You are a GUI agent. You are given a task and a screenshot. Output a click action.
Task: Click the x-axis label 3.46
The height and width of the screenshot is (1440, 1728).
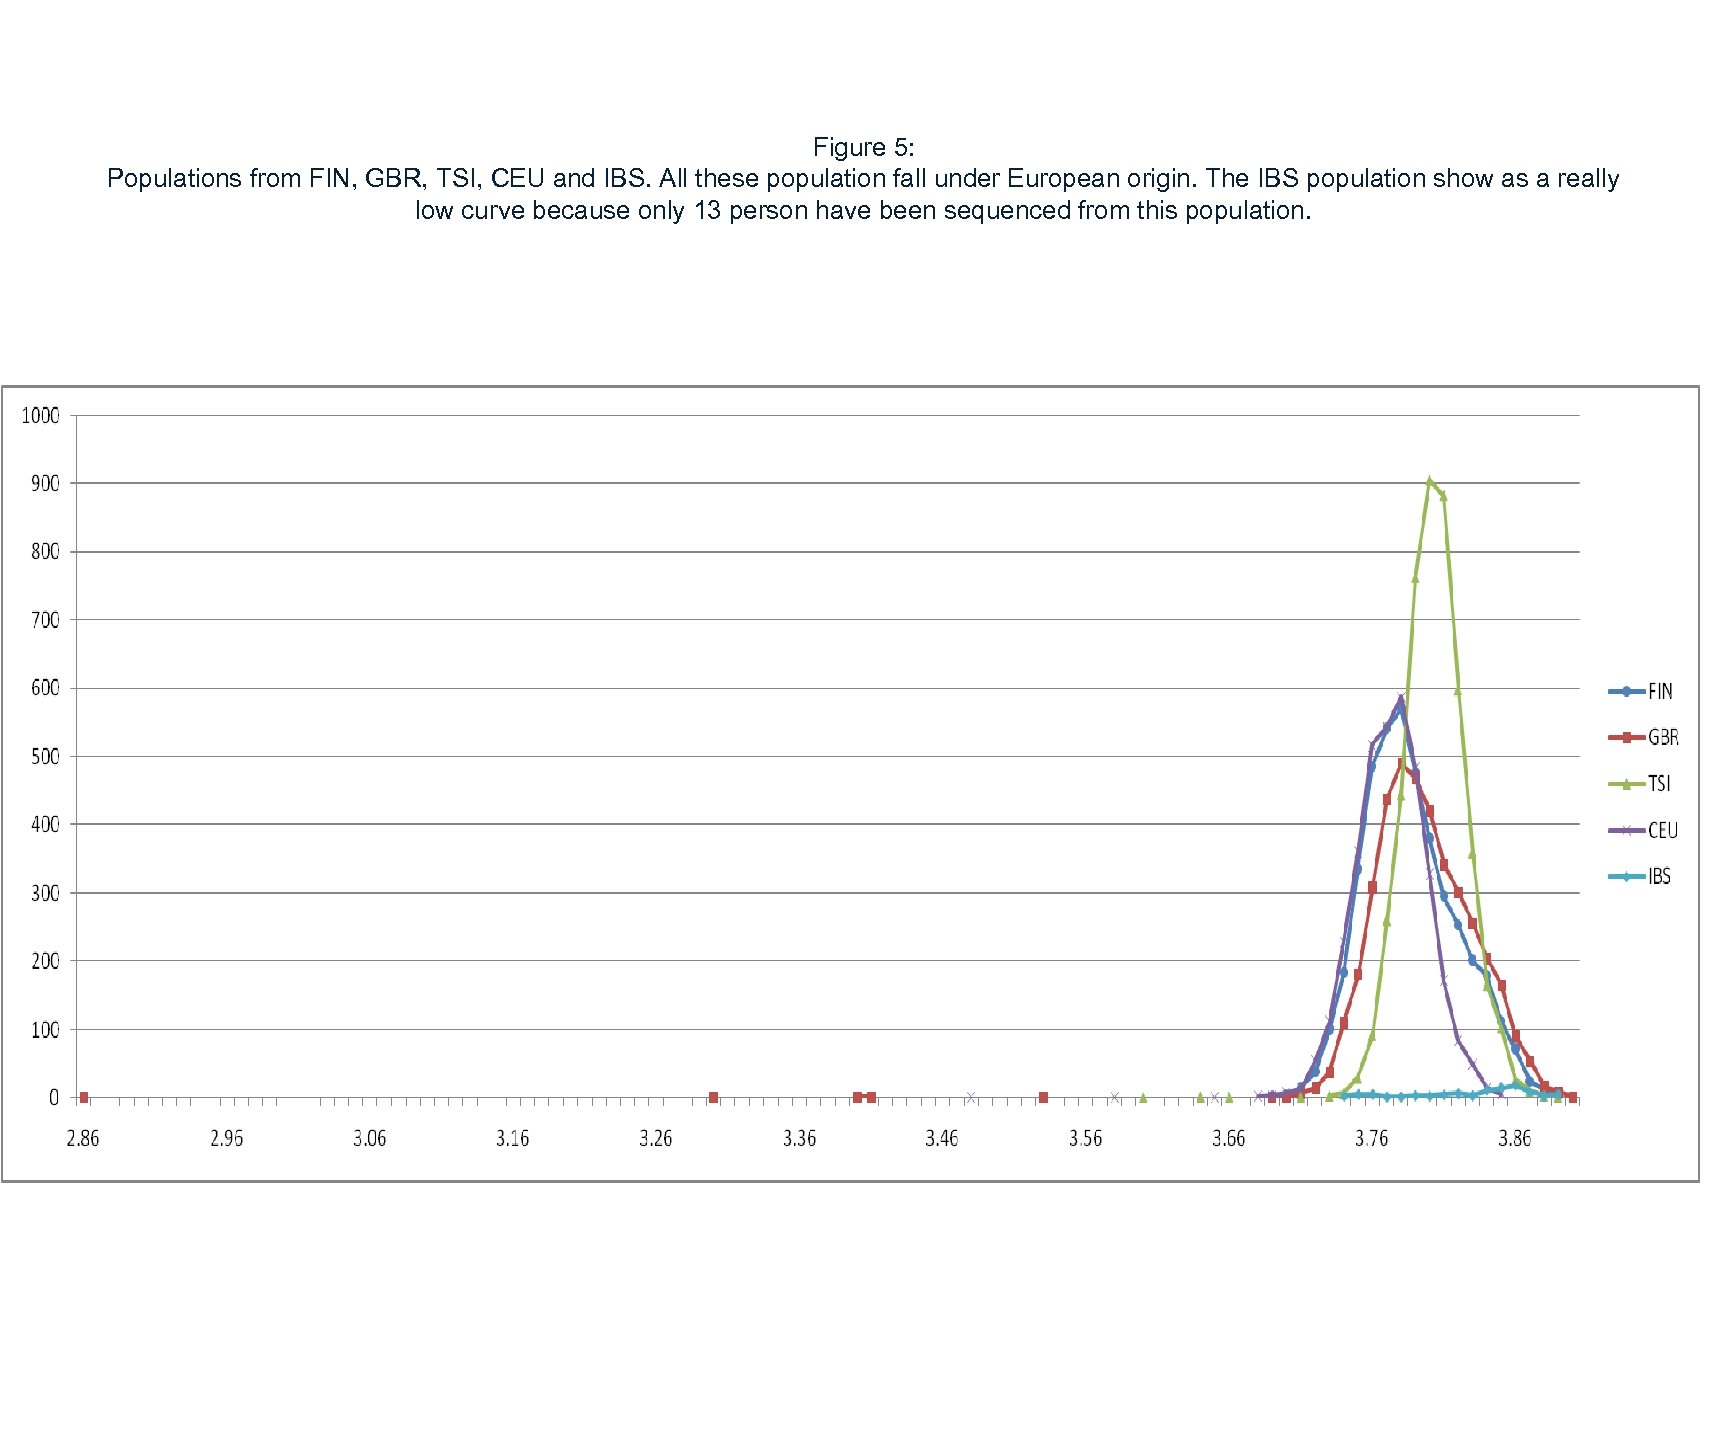click(x=941, y=1138)
